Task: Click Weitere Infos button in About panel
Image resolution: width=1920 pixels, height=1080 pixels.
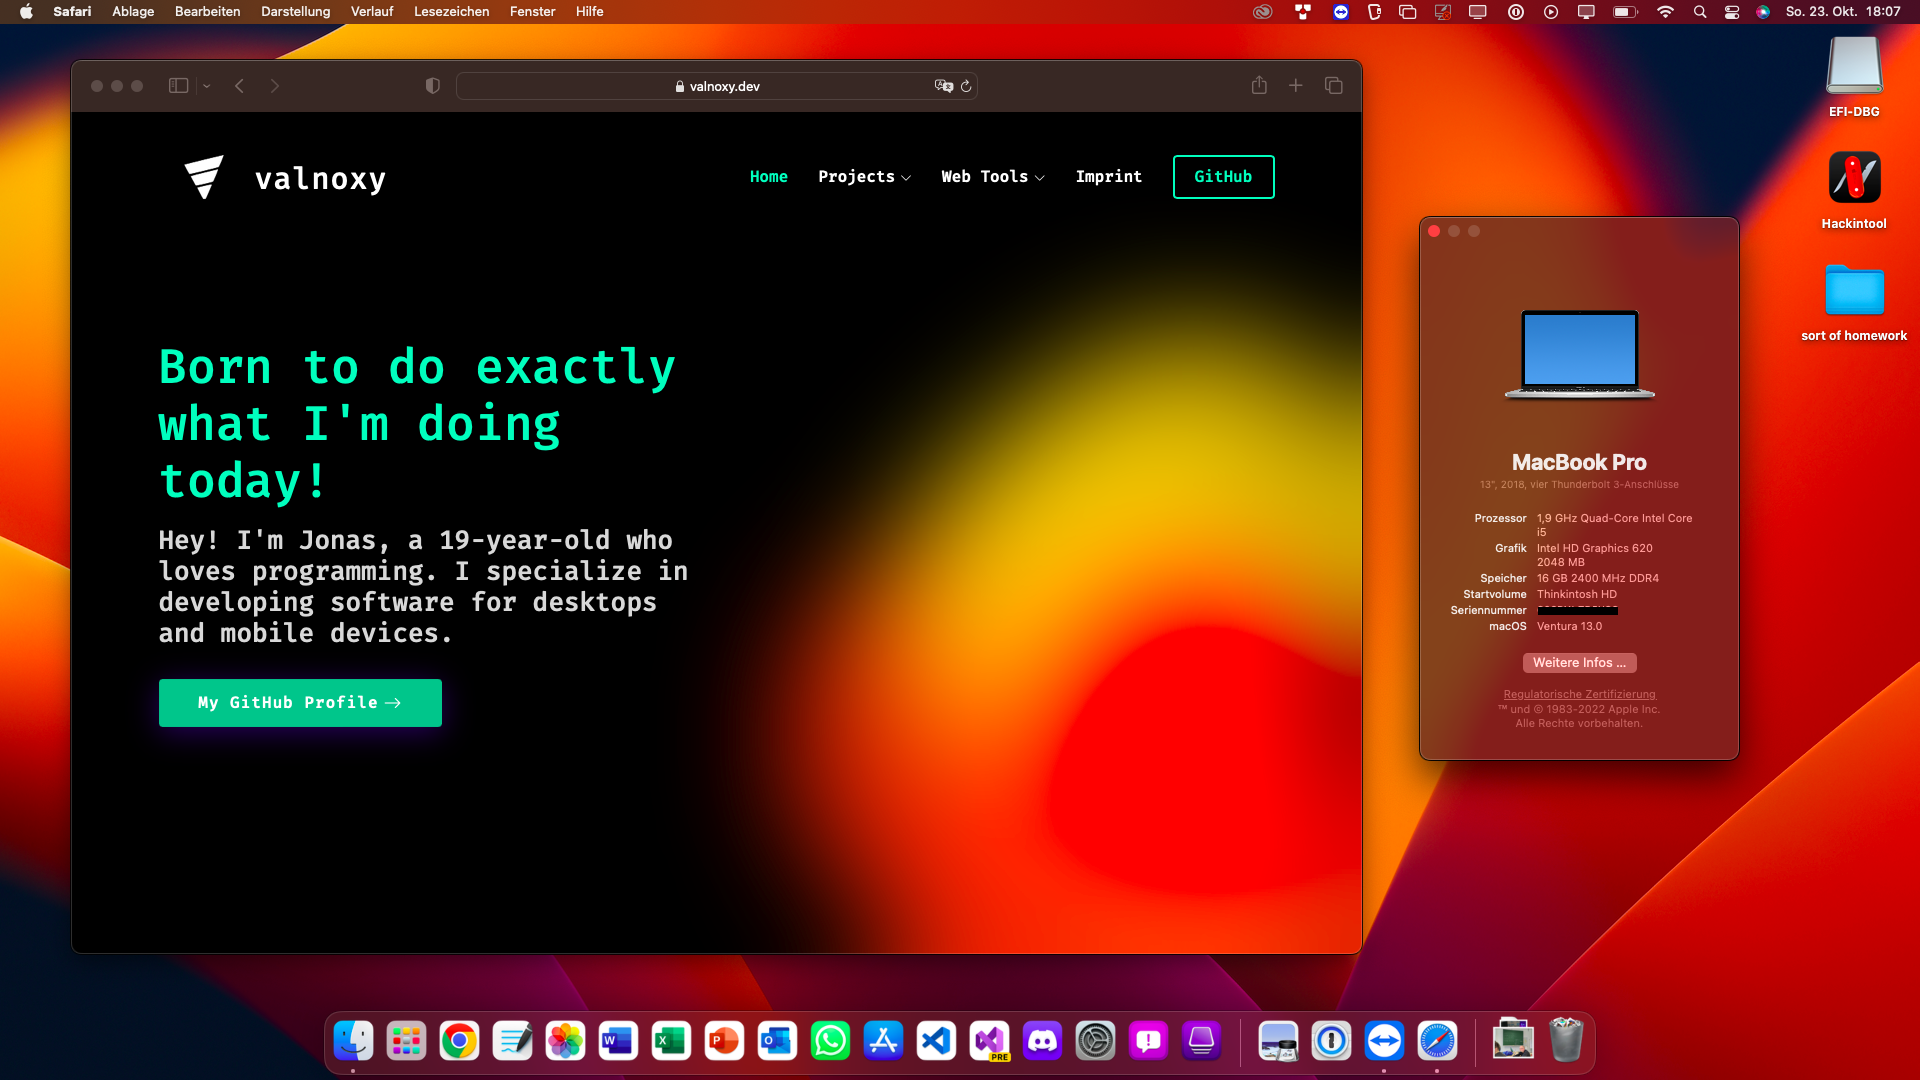Action: pyautogui.click(x=1578, y=662)
